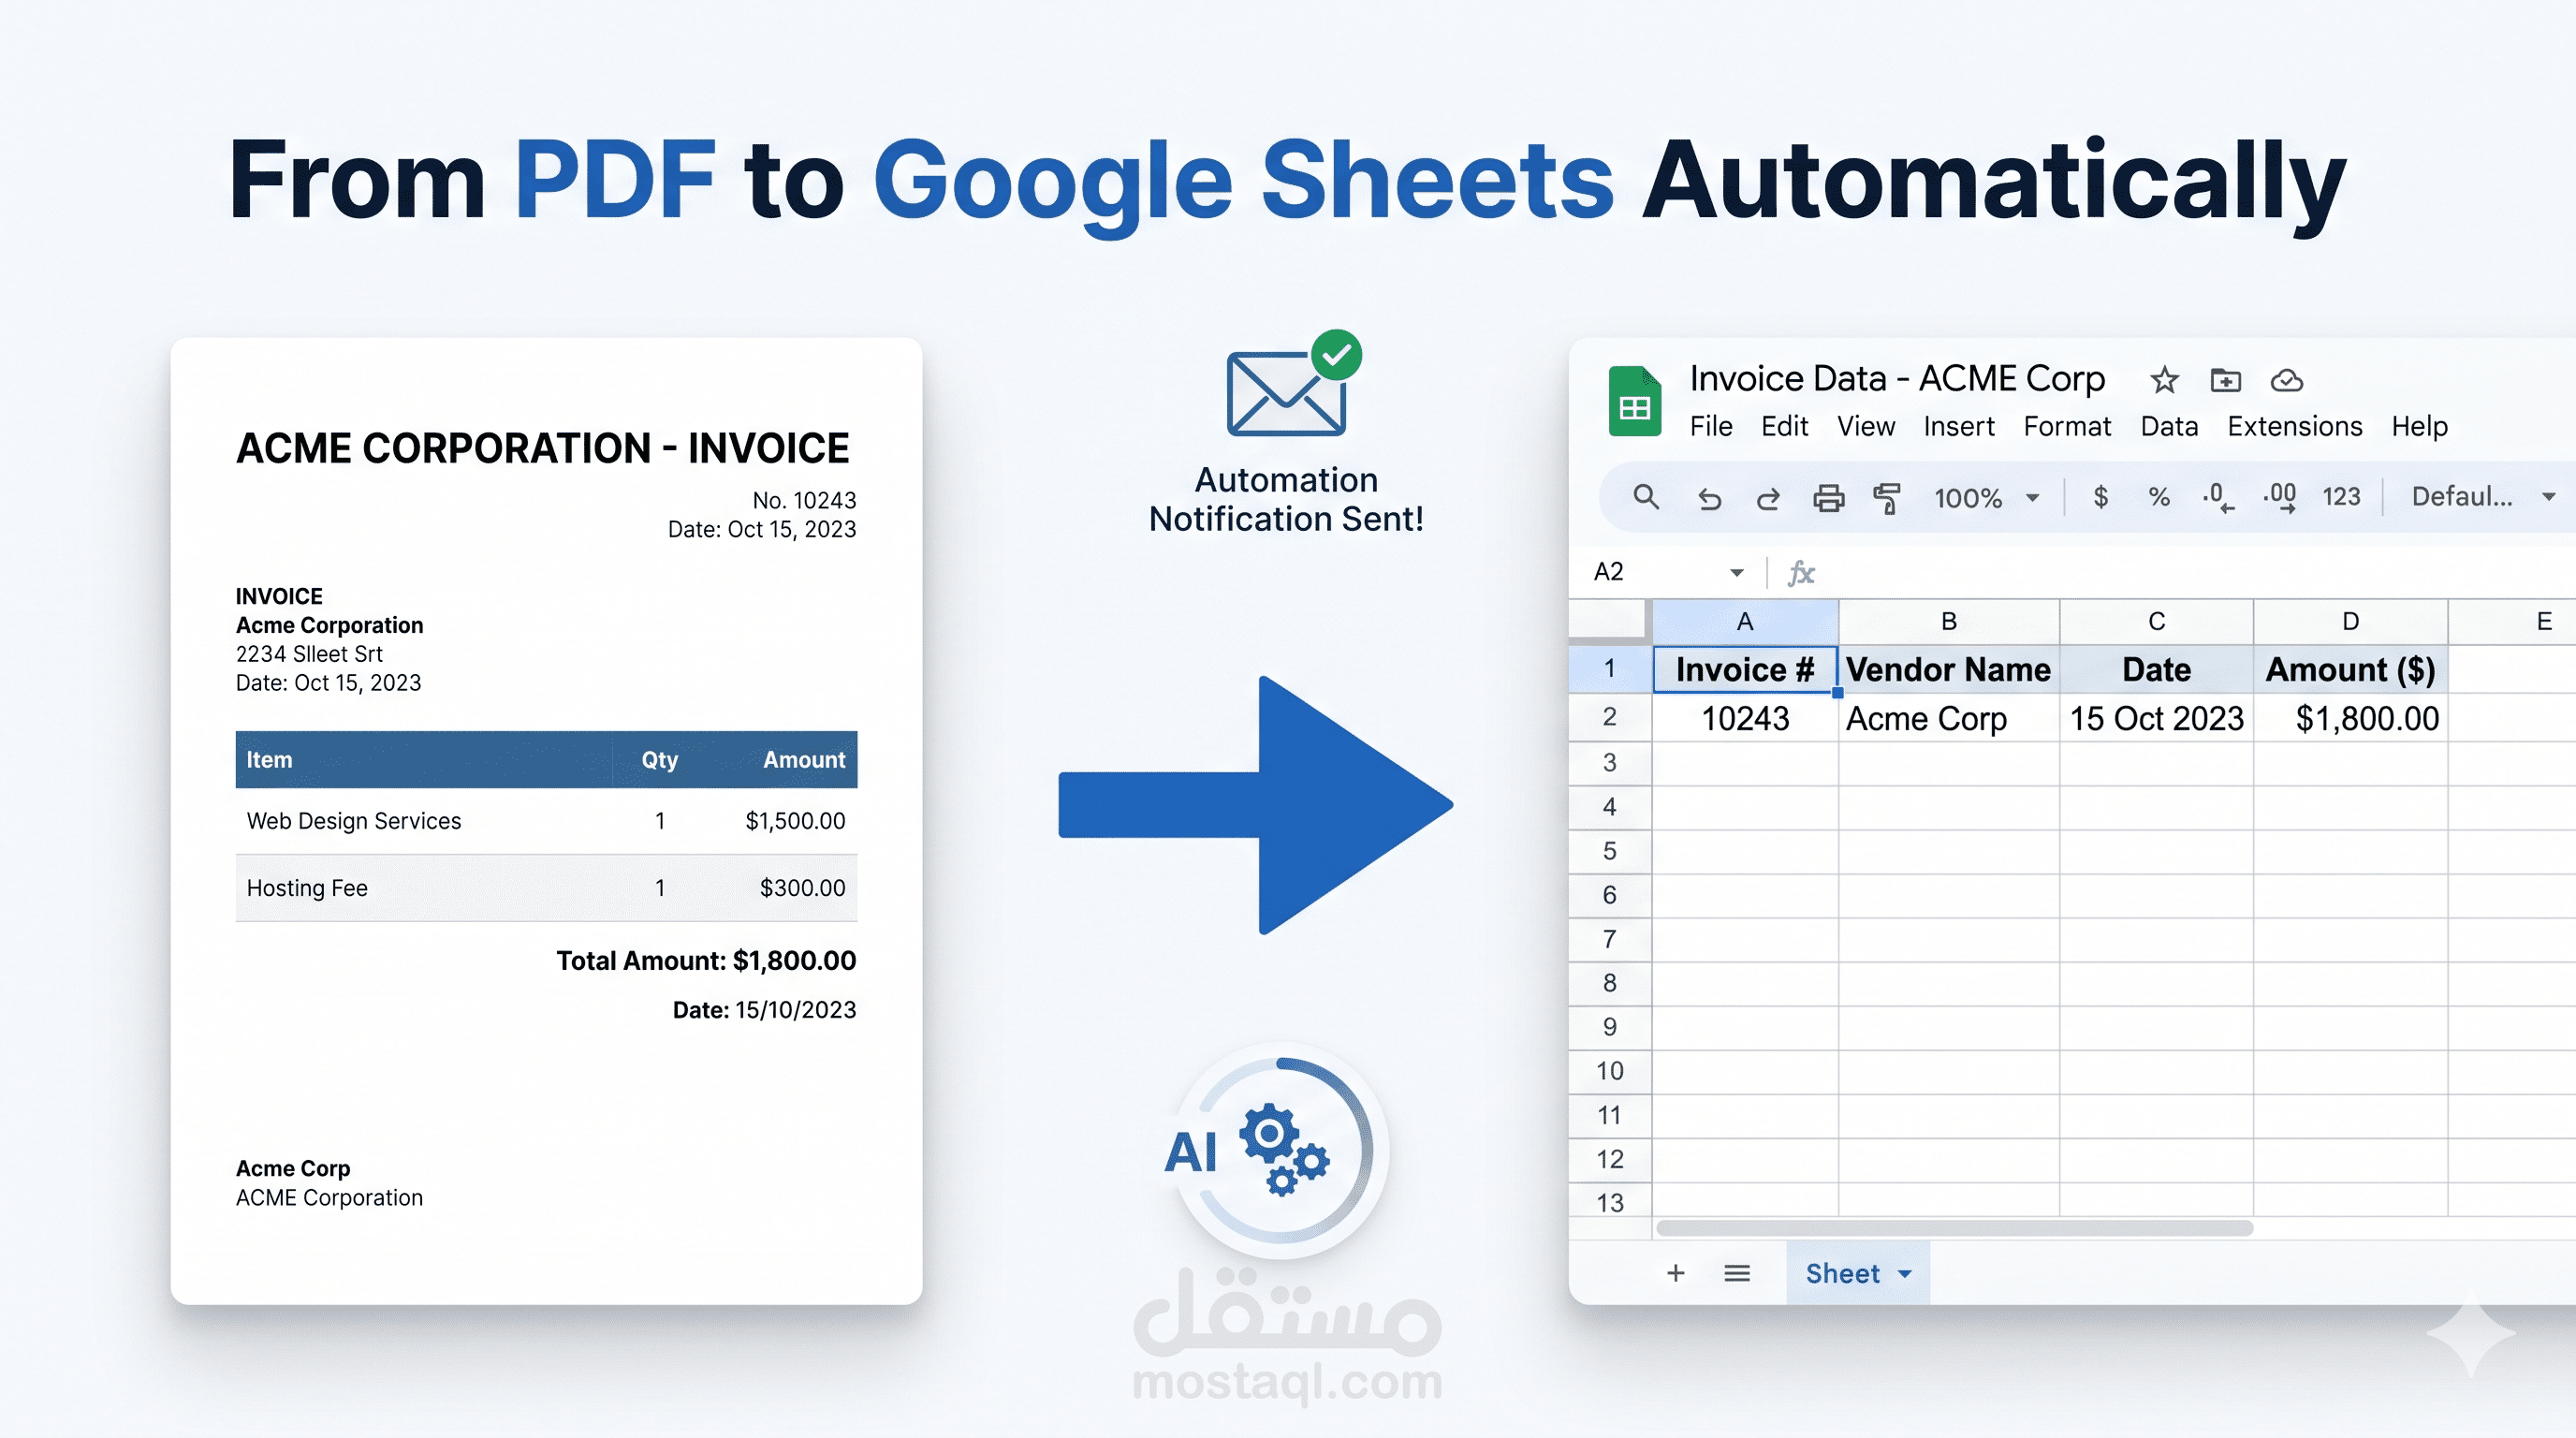Click the undo arrow icon

(1709, 498)
